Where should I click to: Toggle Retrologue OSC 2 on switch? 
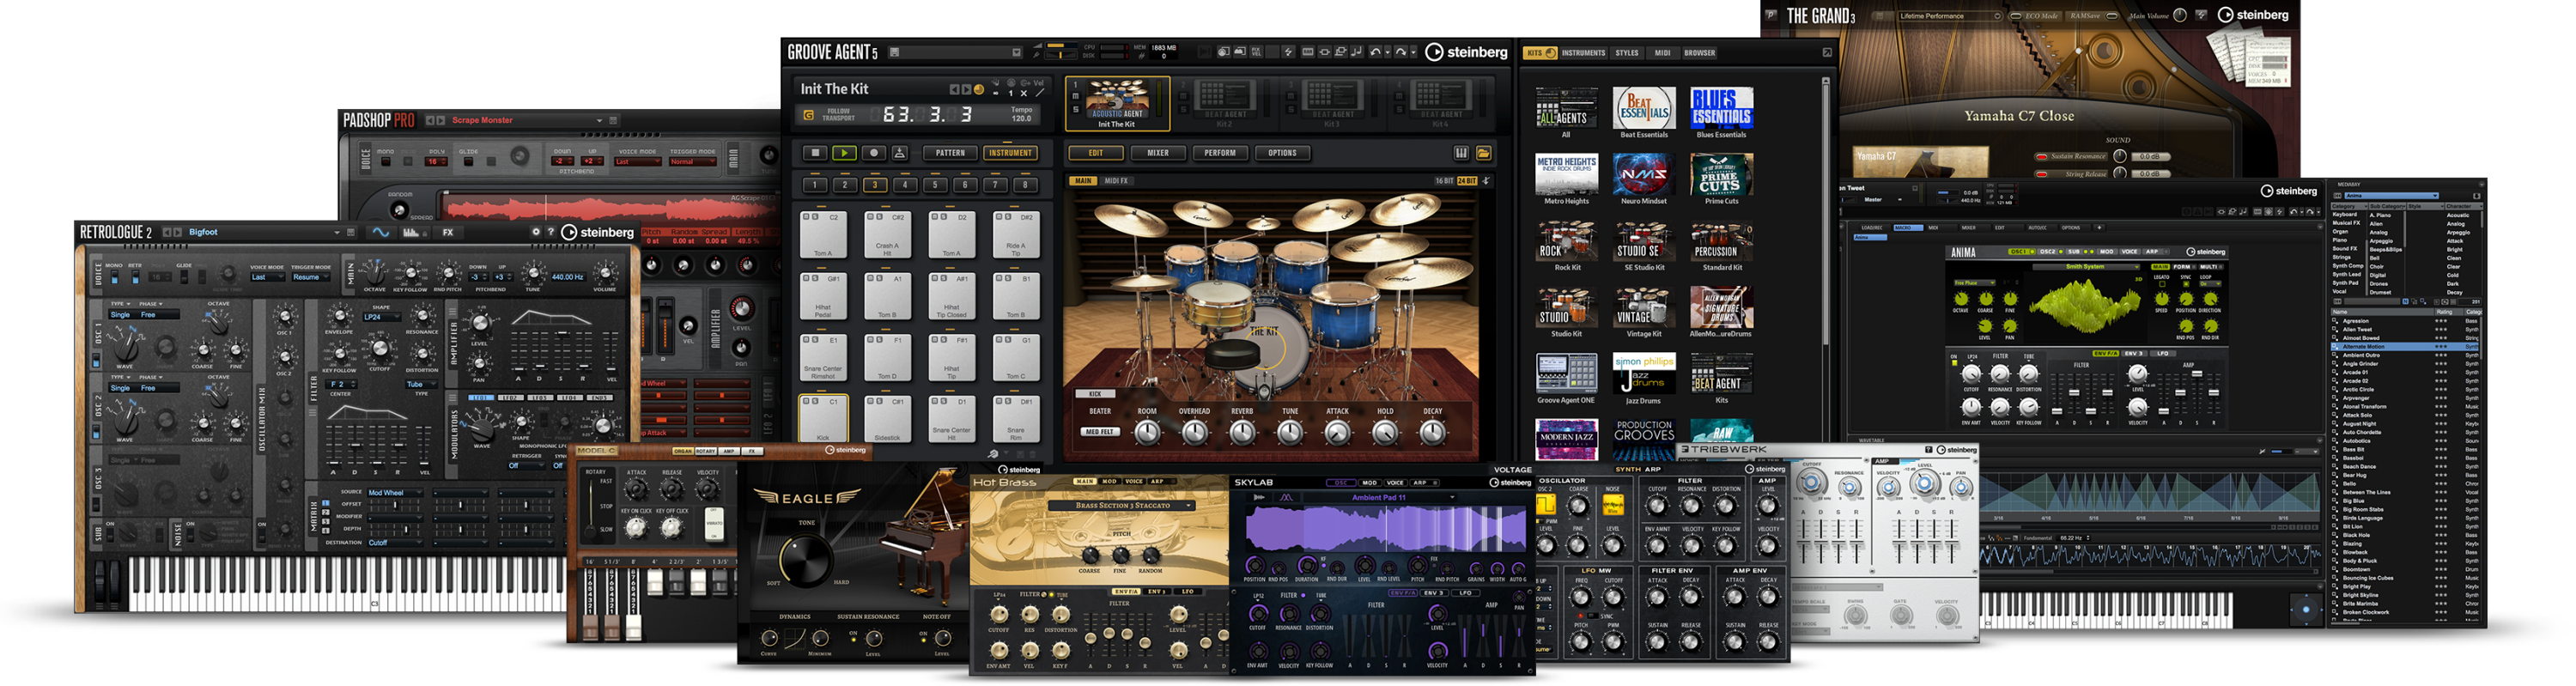click(x=97, y=432)
